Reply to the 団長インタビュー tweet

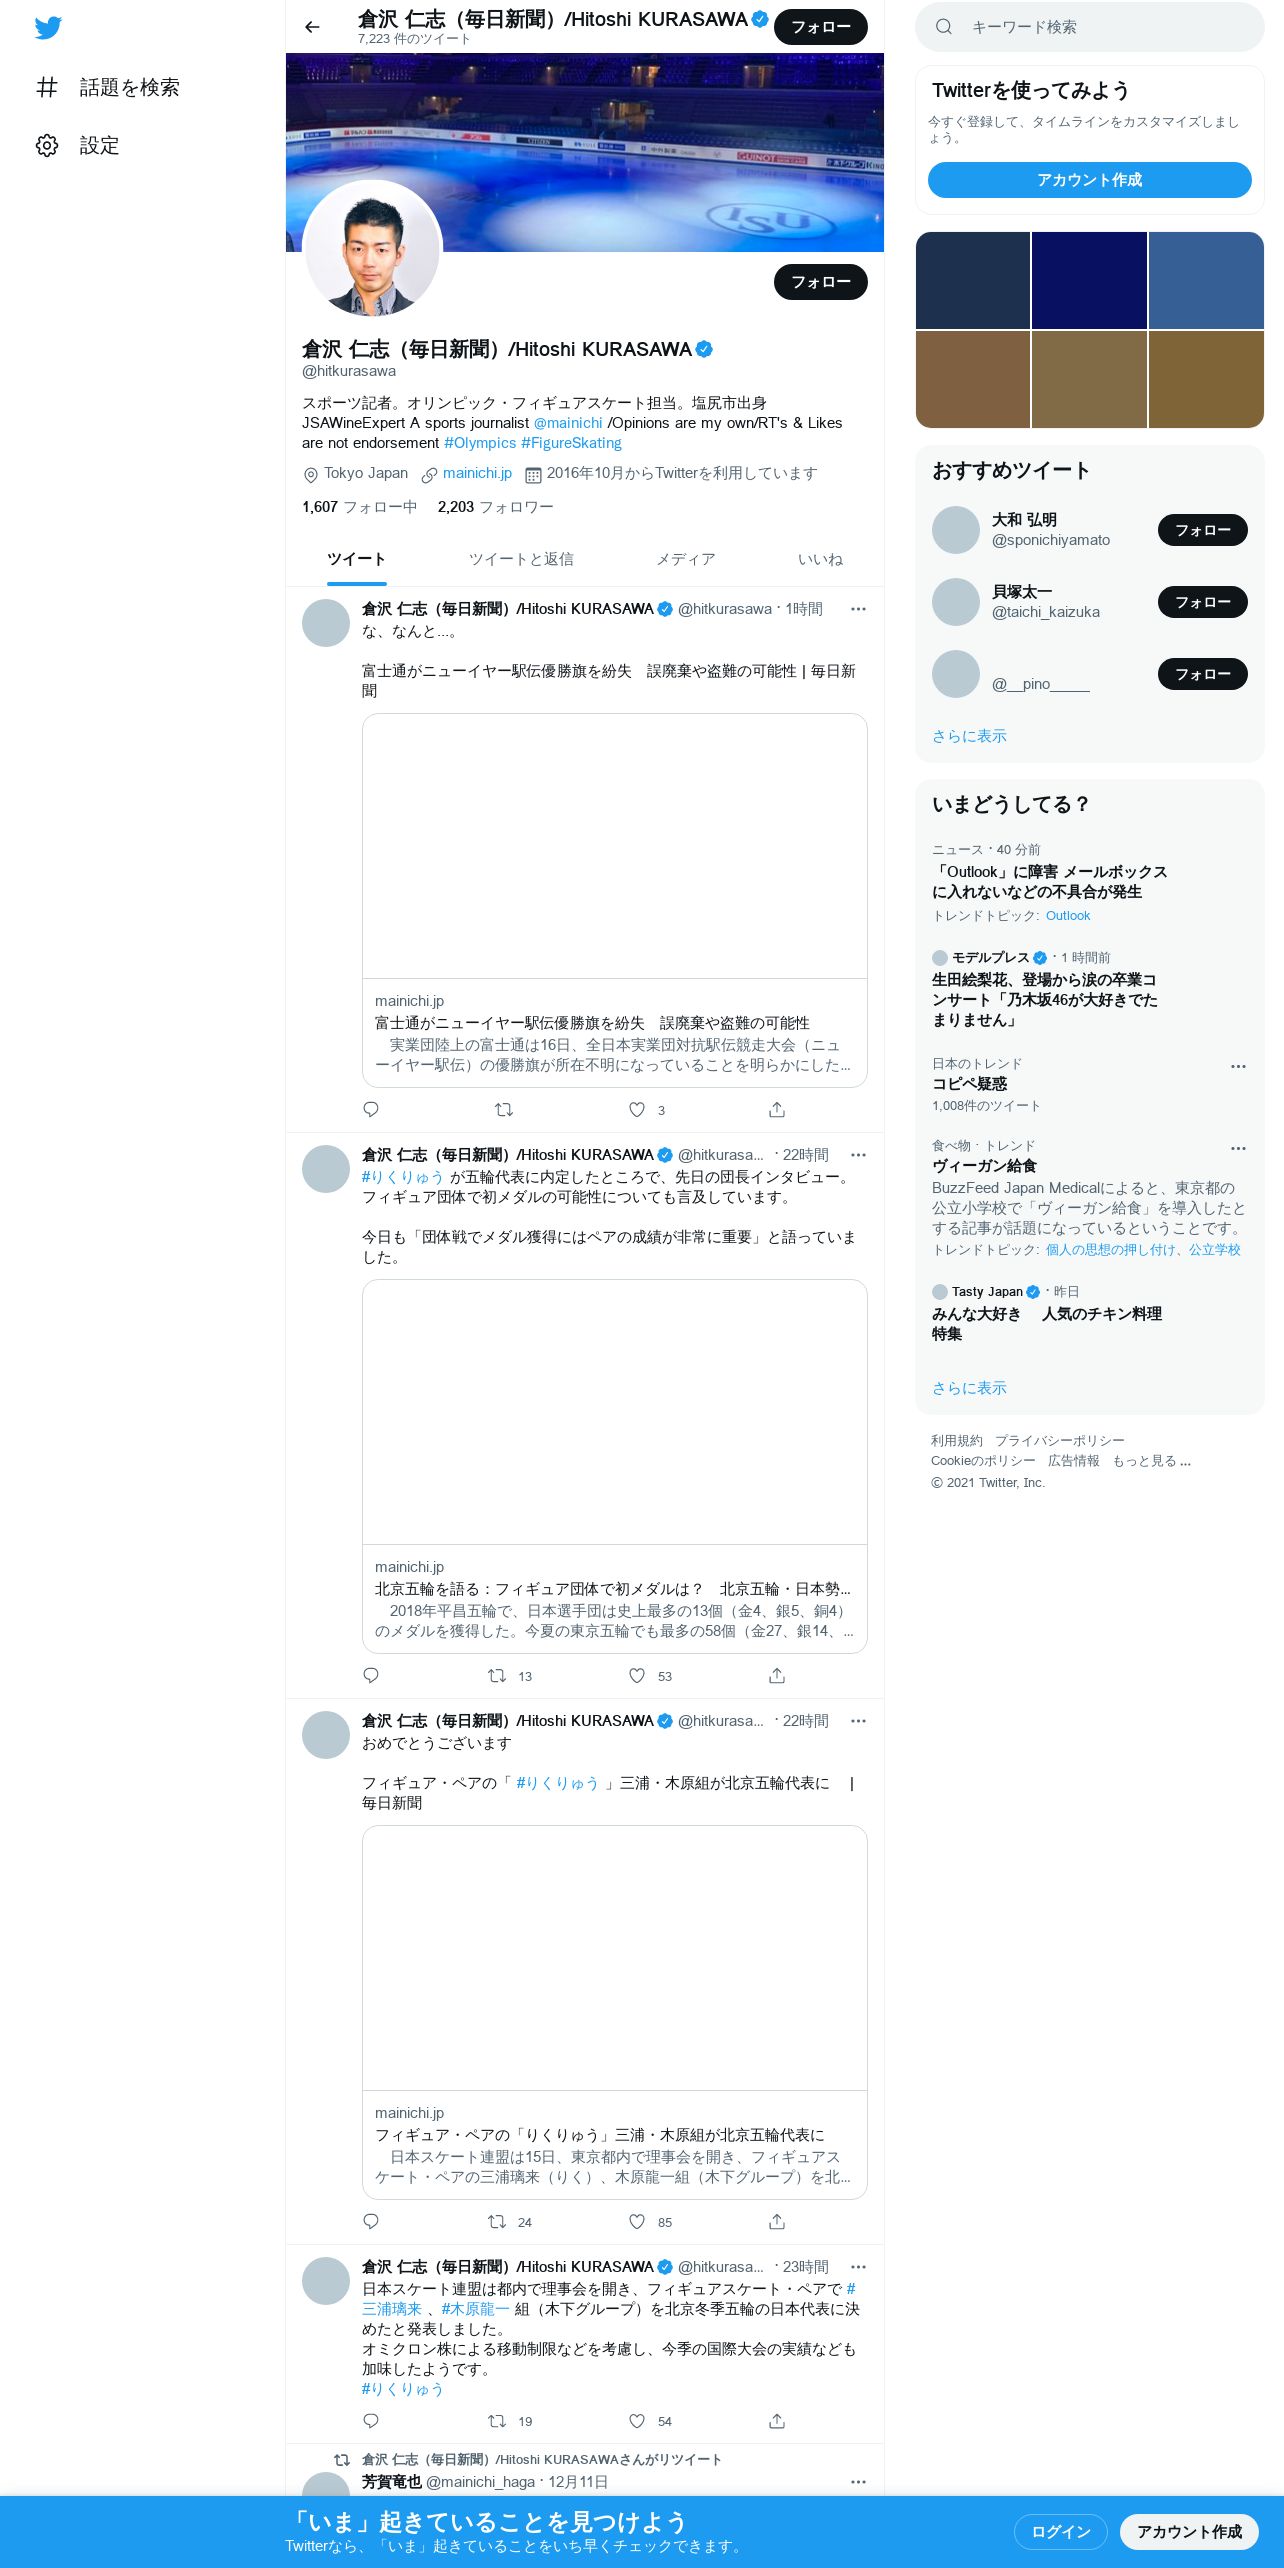click(371, 1675)
